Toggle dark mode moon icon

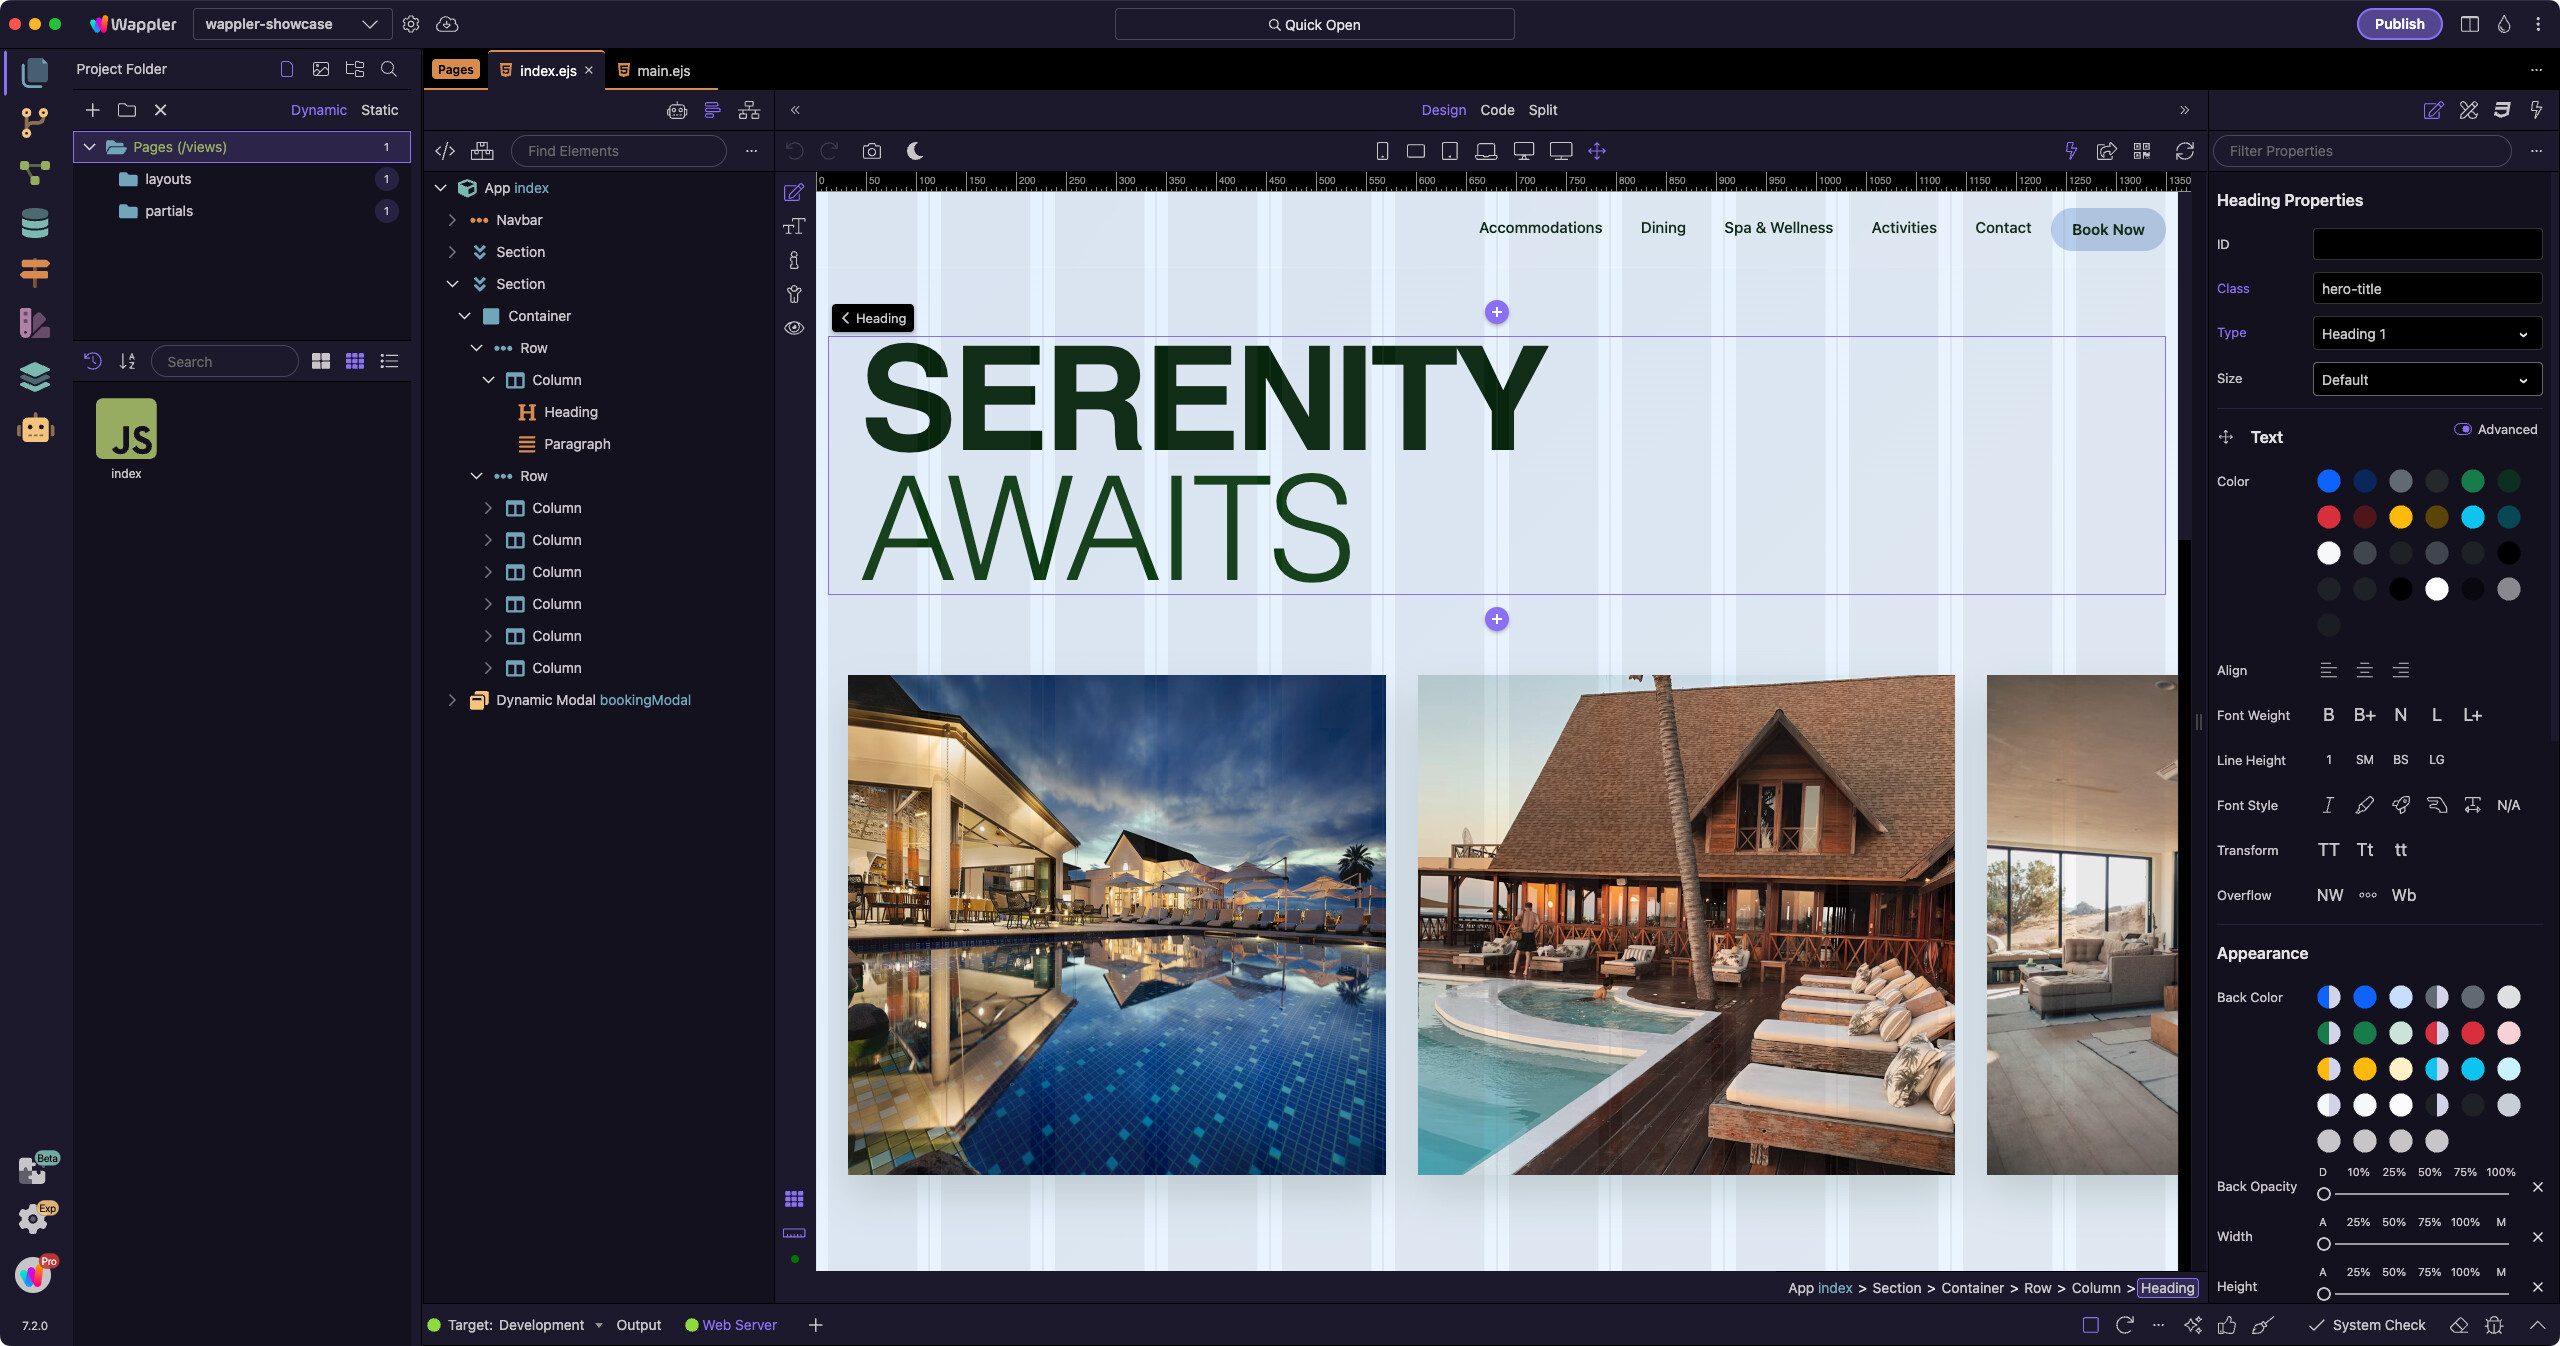pos(914,151)
